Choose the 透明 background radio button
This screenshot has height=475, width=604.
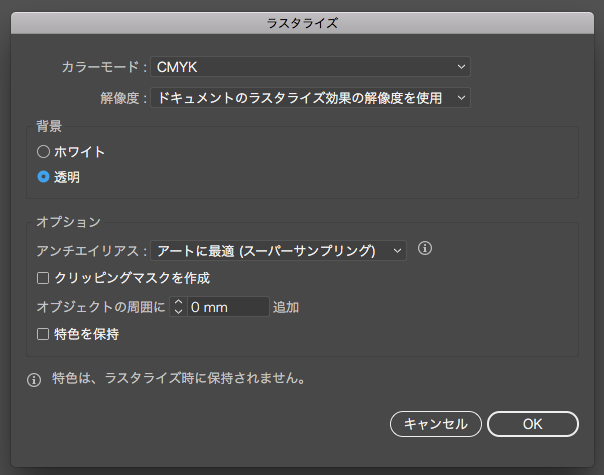point(43,177)
